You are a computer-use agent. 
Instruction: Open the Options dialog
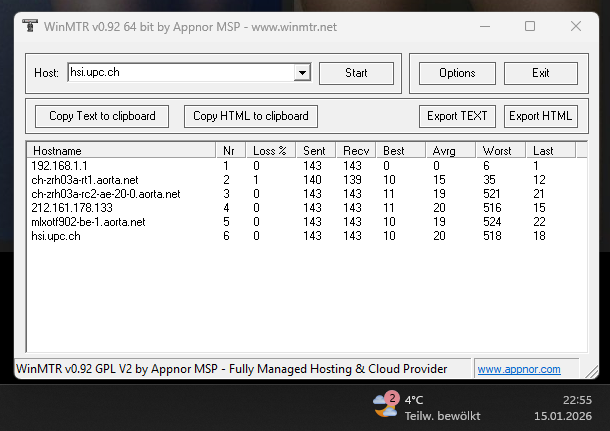click(x=457, y=73)
